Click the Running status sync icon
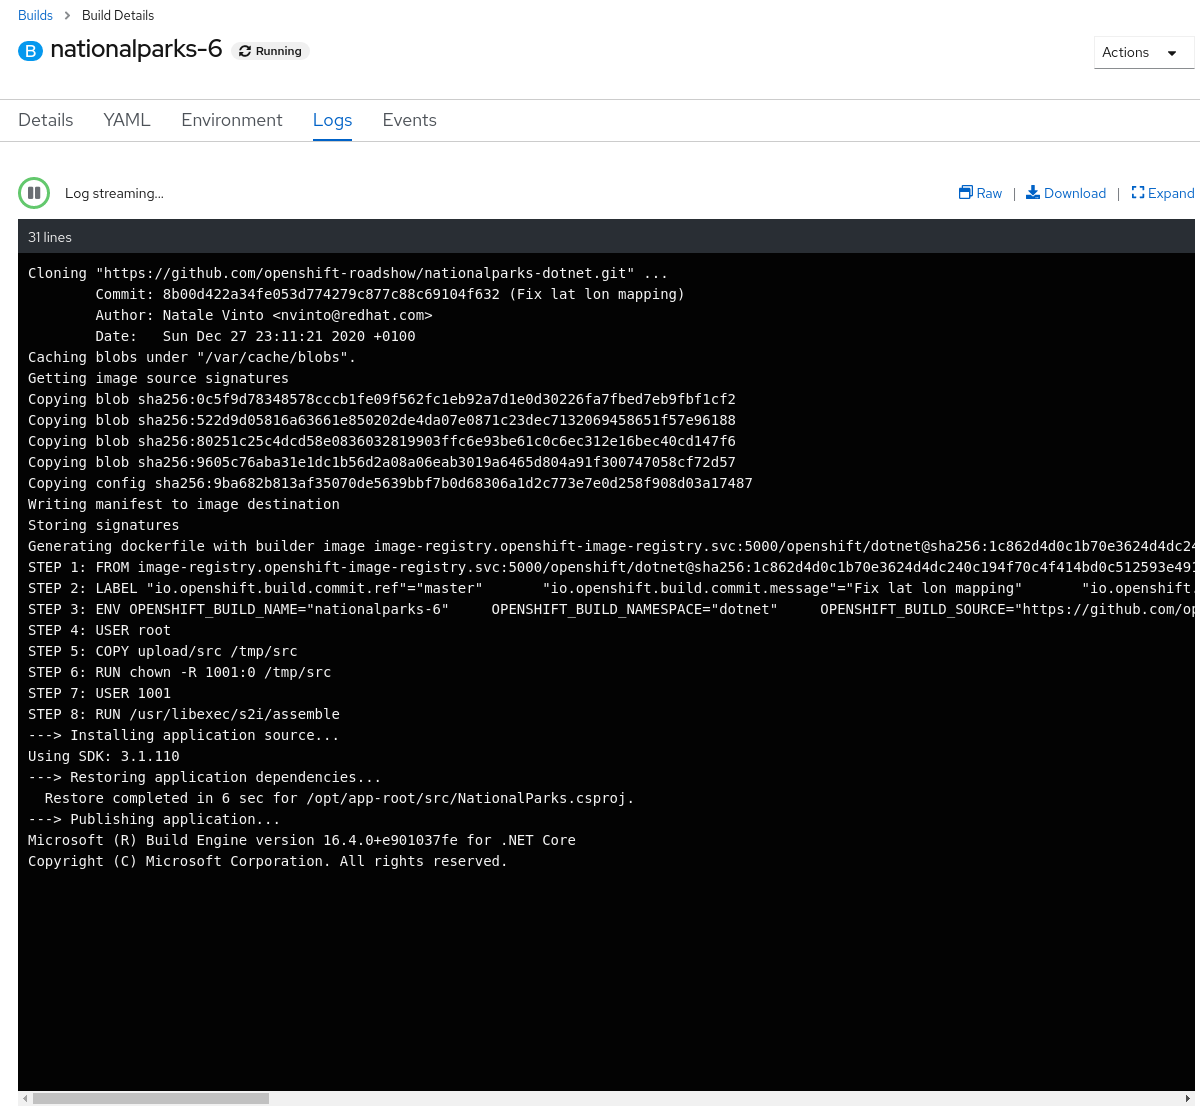Viewport: 1200px width, 1119px height. (245, 51)
